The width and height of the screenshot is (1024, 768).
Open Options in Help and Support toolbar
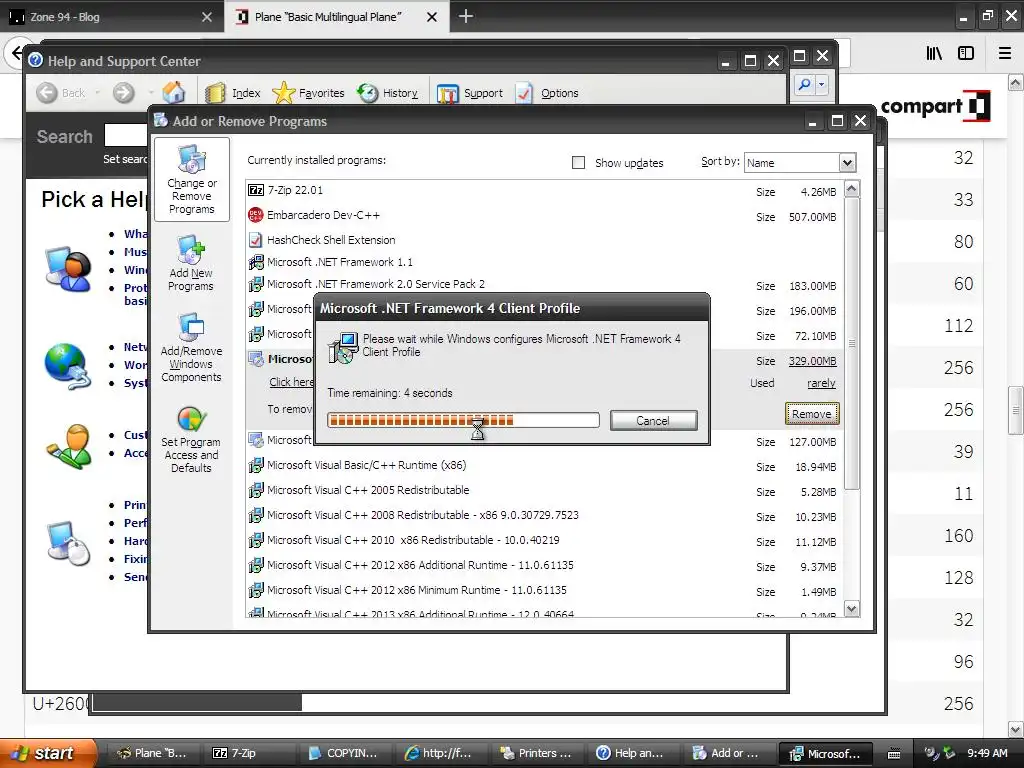[x=547, y=93]
